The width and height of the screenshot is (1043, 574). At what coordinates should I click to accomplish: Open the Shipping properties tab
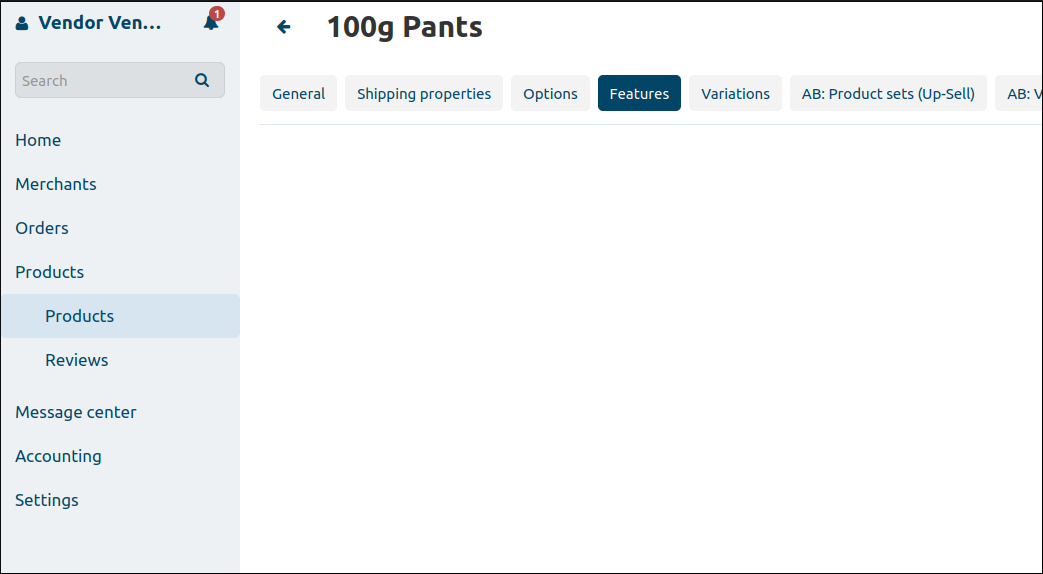424,94
